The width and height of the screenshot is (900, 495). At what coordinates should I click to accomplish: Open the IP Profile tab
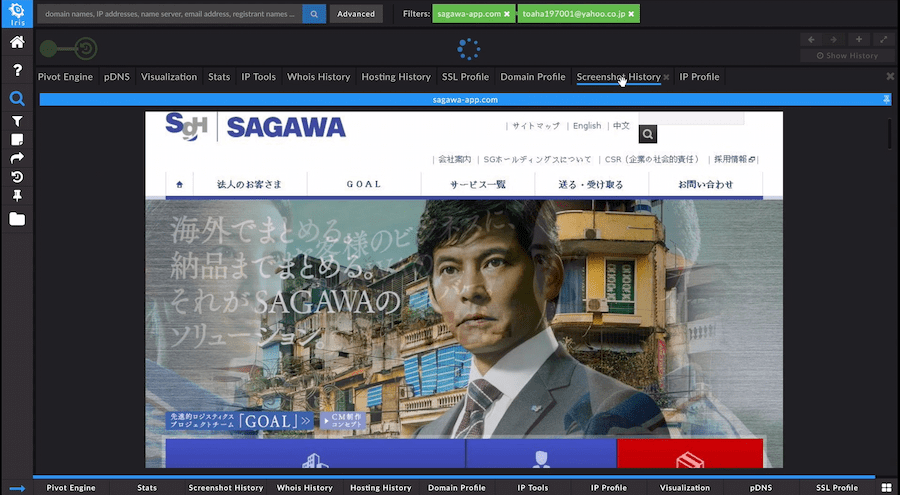click(x=699, y=77)
